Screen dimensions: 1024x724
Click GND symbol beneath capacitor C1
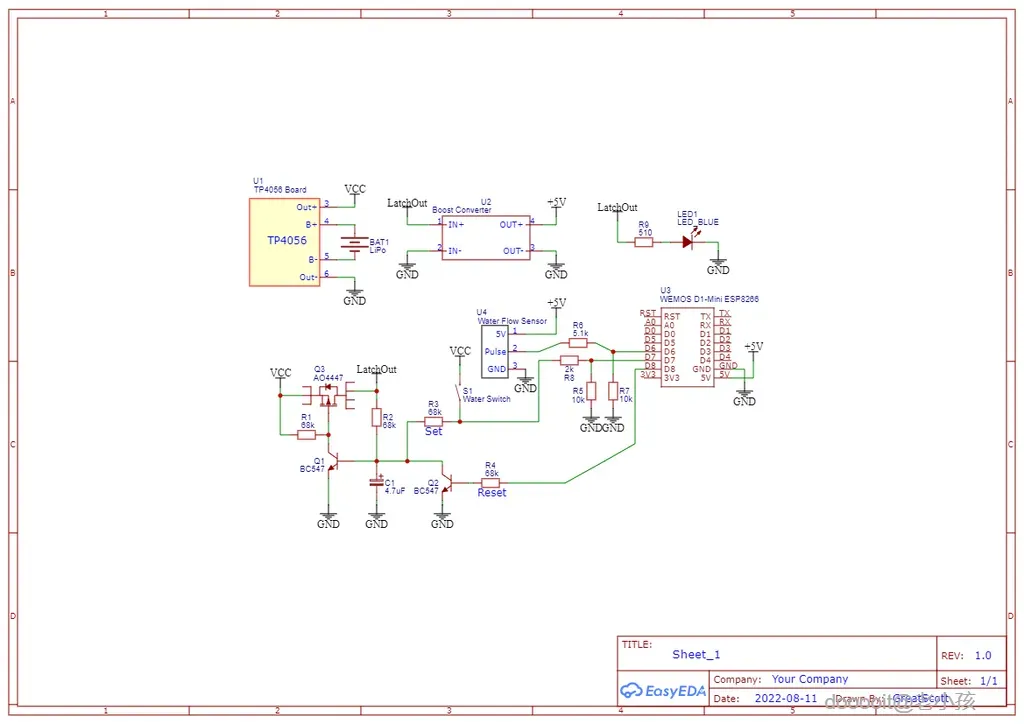point(376,520)
